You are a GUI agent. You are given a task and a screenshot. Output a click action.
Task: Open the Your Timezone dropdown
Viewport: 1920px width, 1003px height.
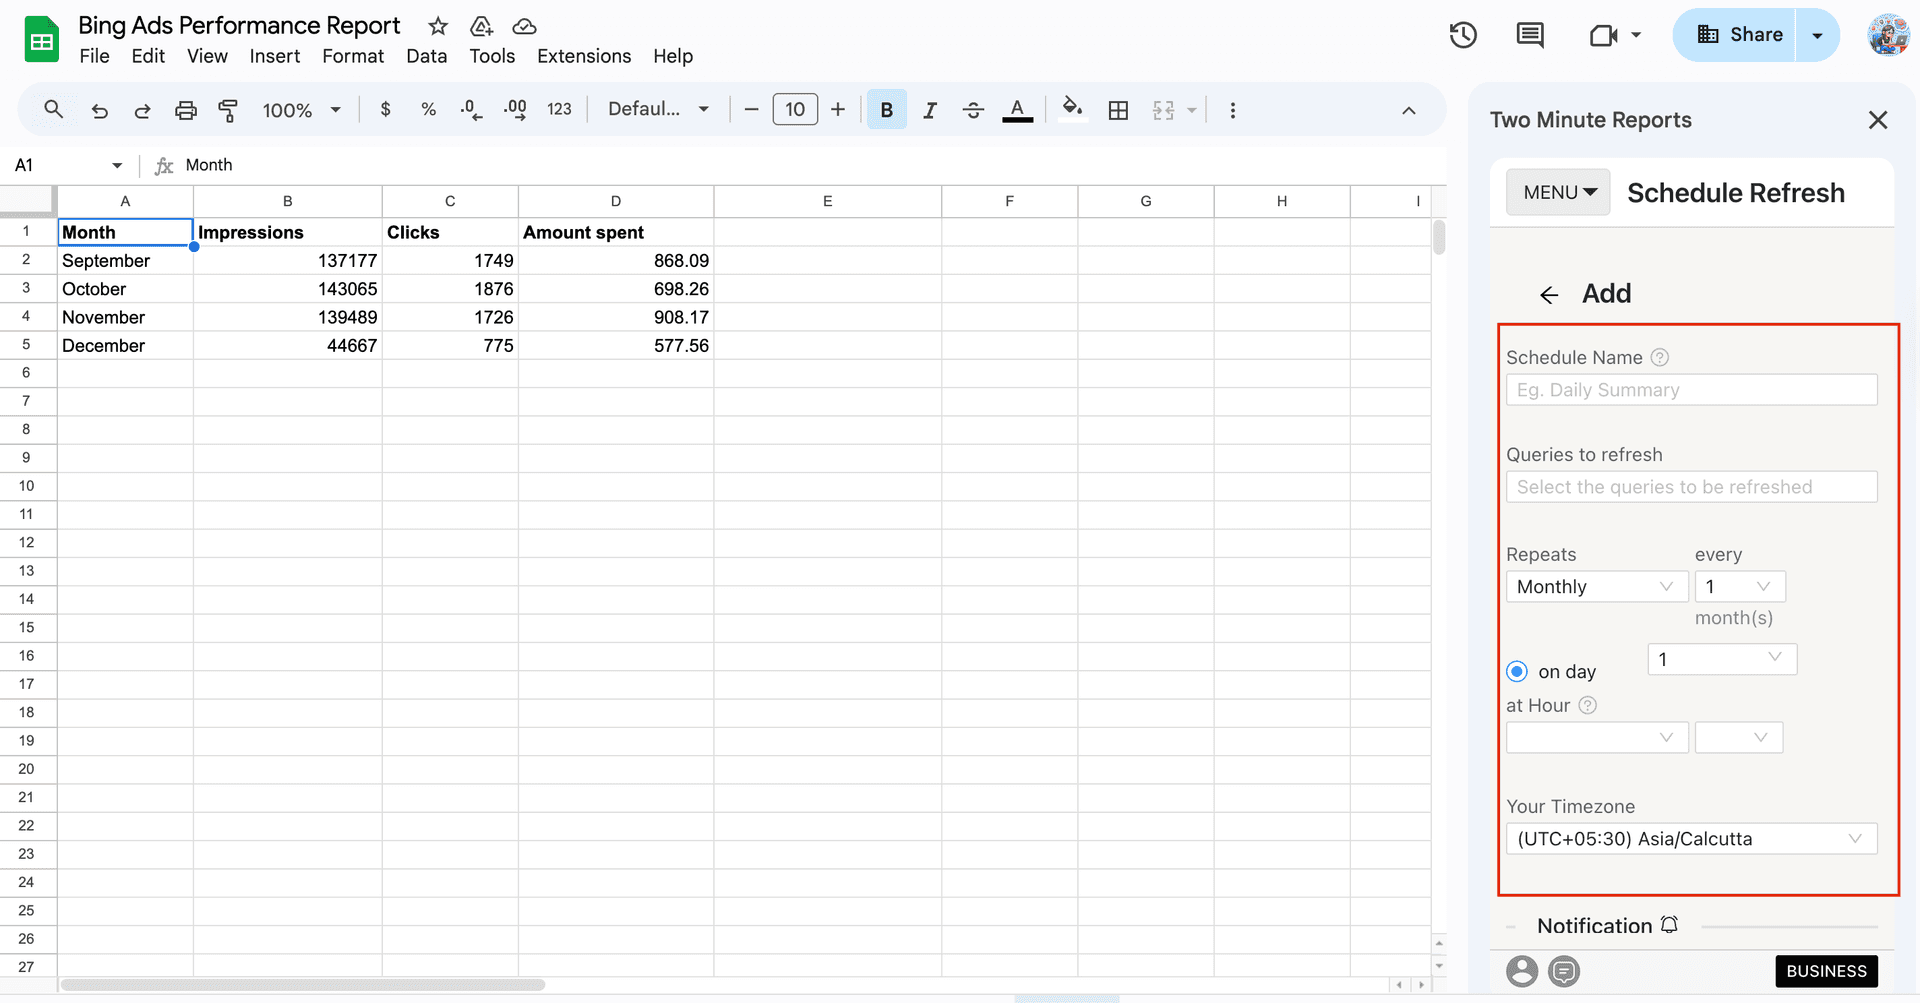[1691, 839]
